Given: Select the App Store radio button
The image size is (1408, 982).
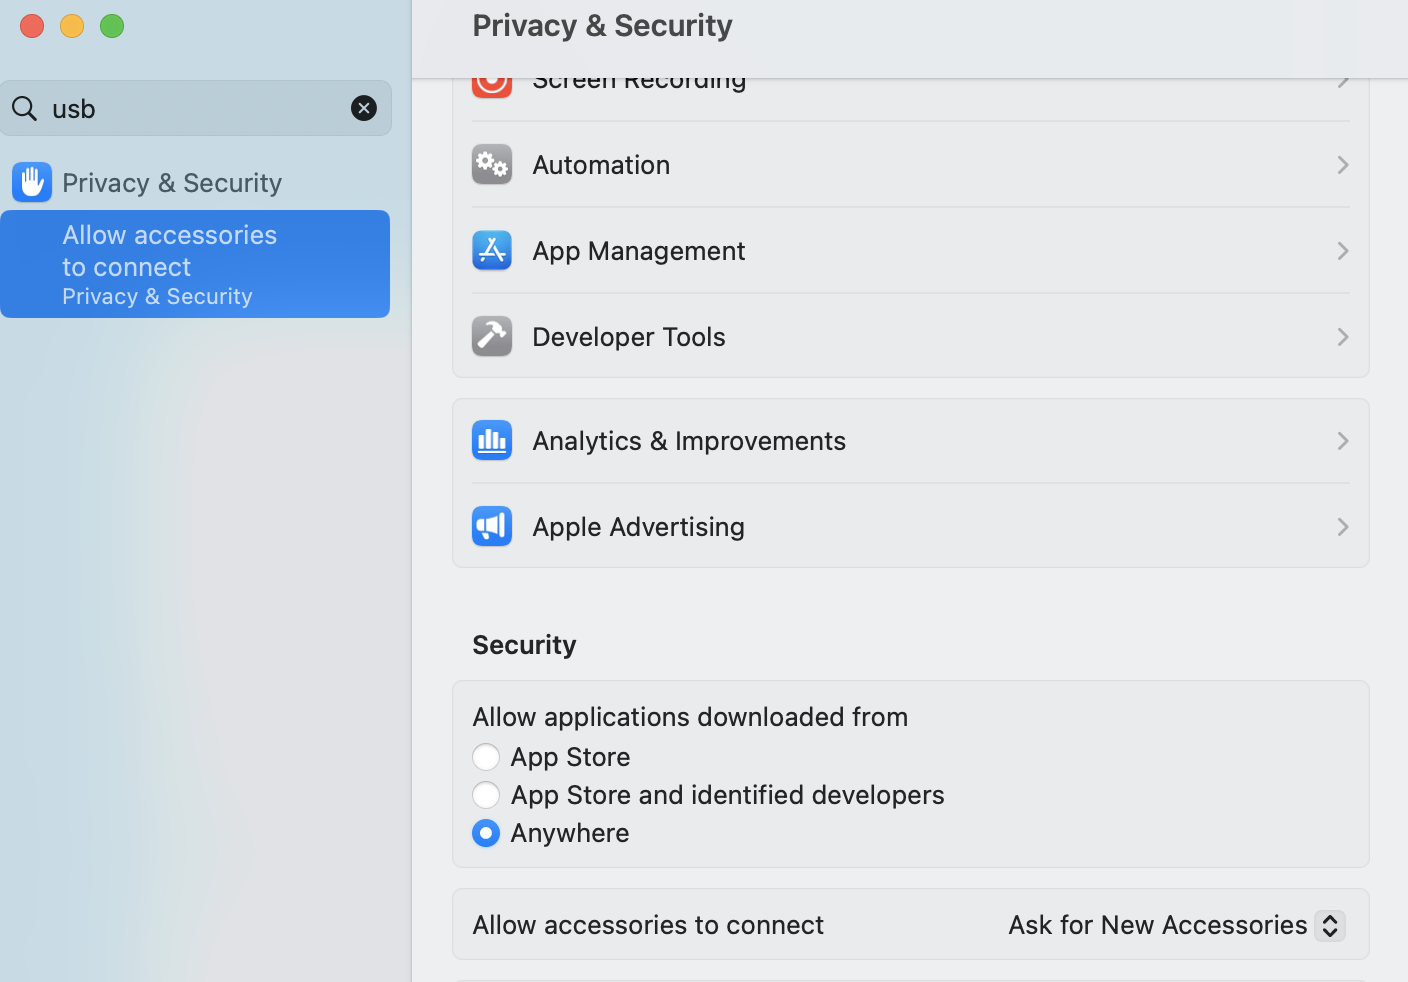Looking at the screenshot, I should [486, 757].
